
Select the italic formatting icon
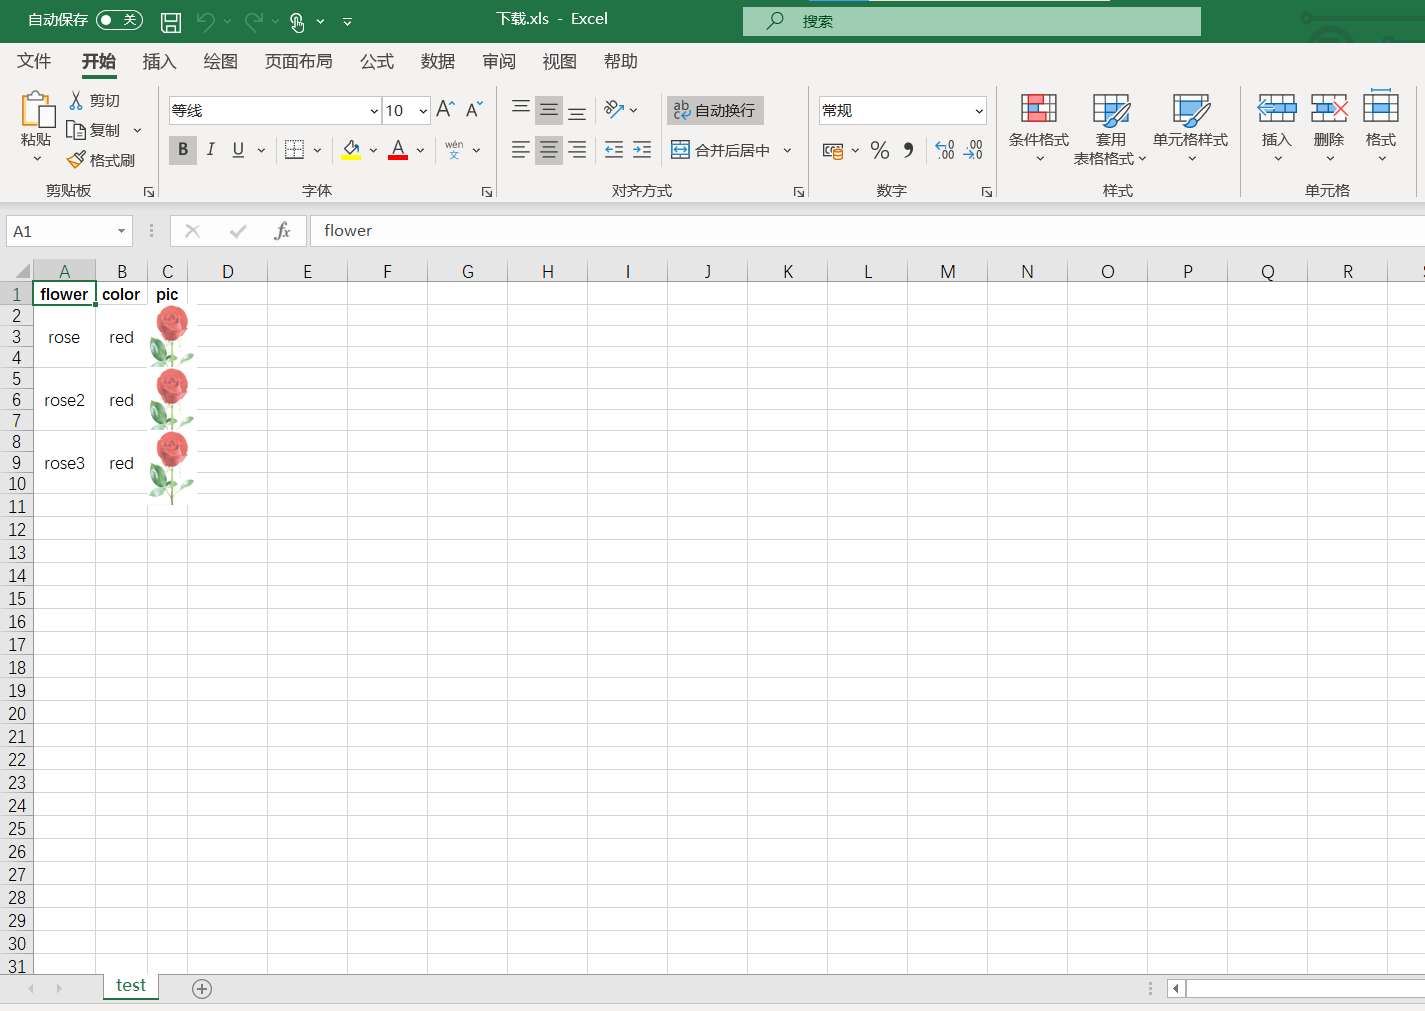pos(210,149)
